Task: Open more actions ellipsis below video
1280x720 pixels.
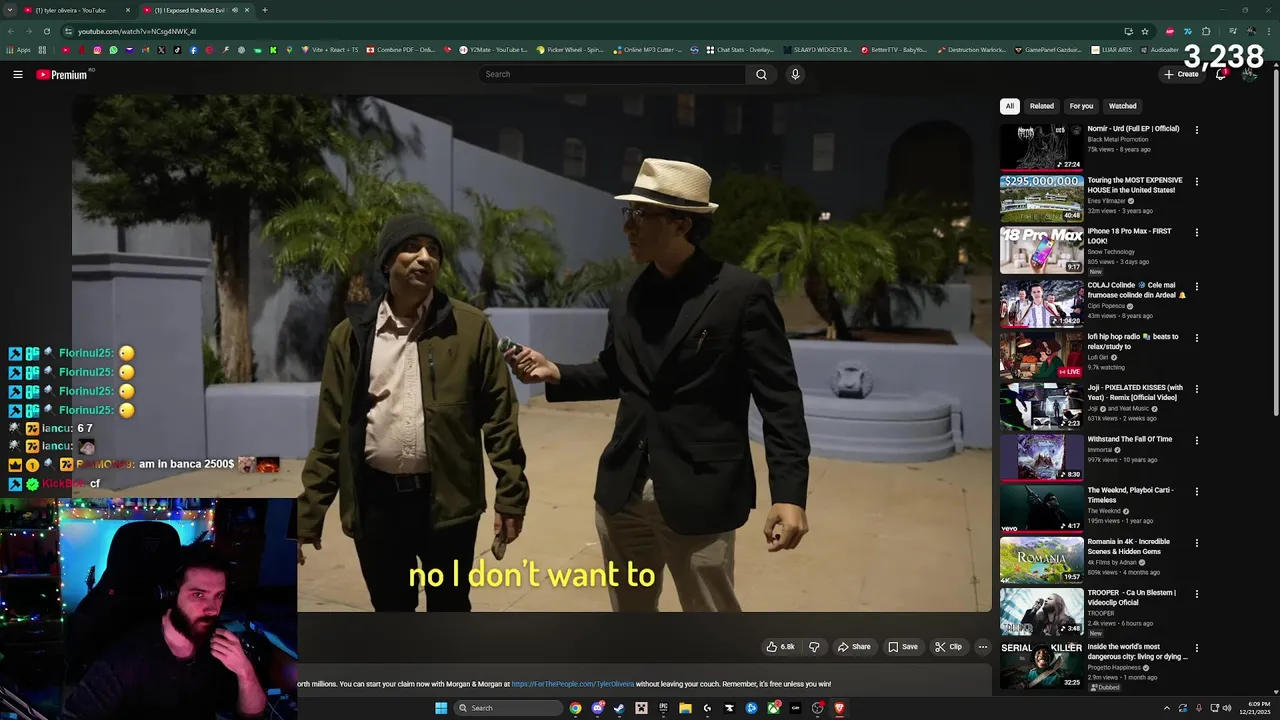Action: pyautogui.click(x=982, y=647)
